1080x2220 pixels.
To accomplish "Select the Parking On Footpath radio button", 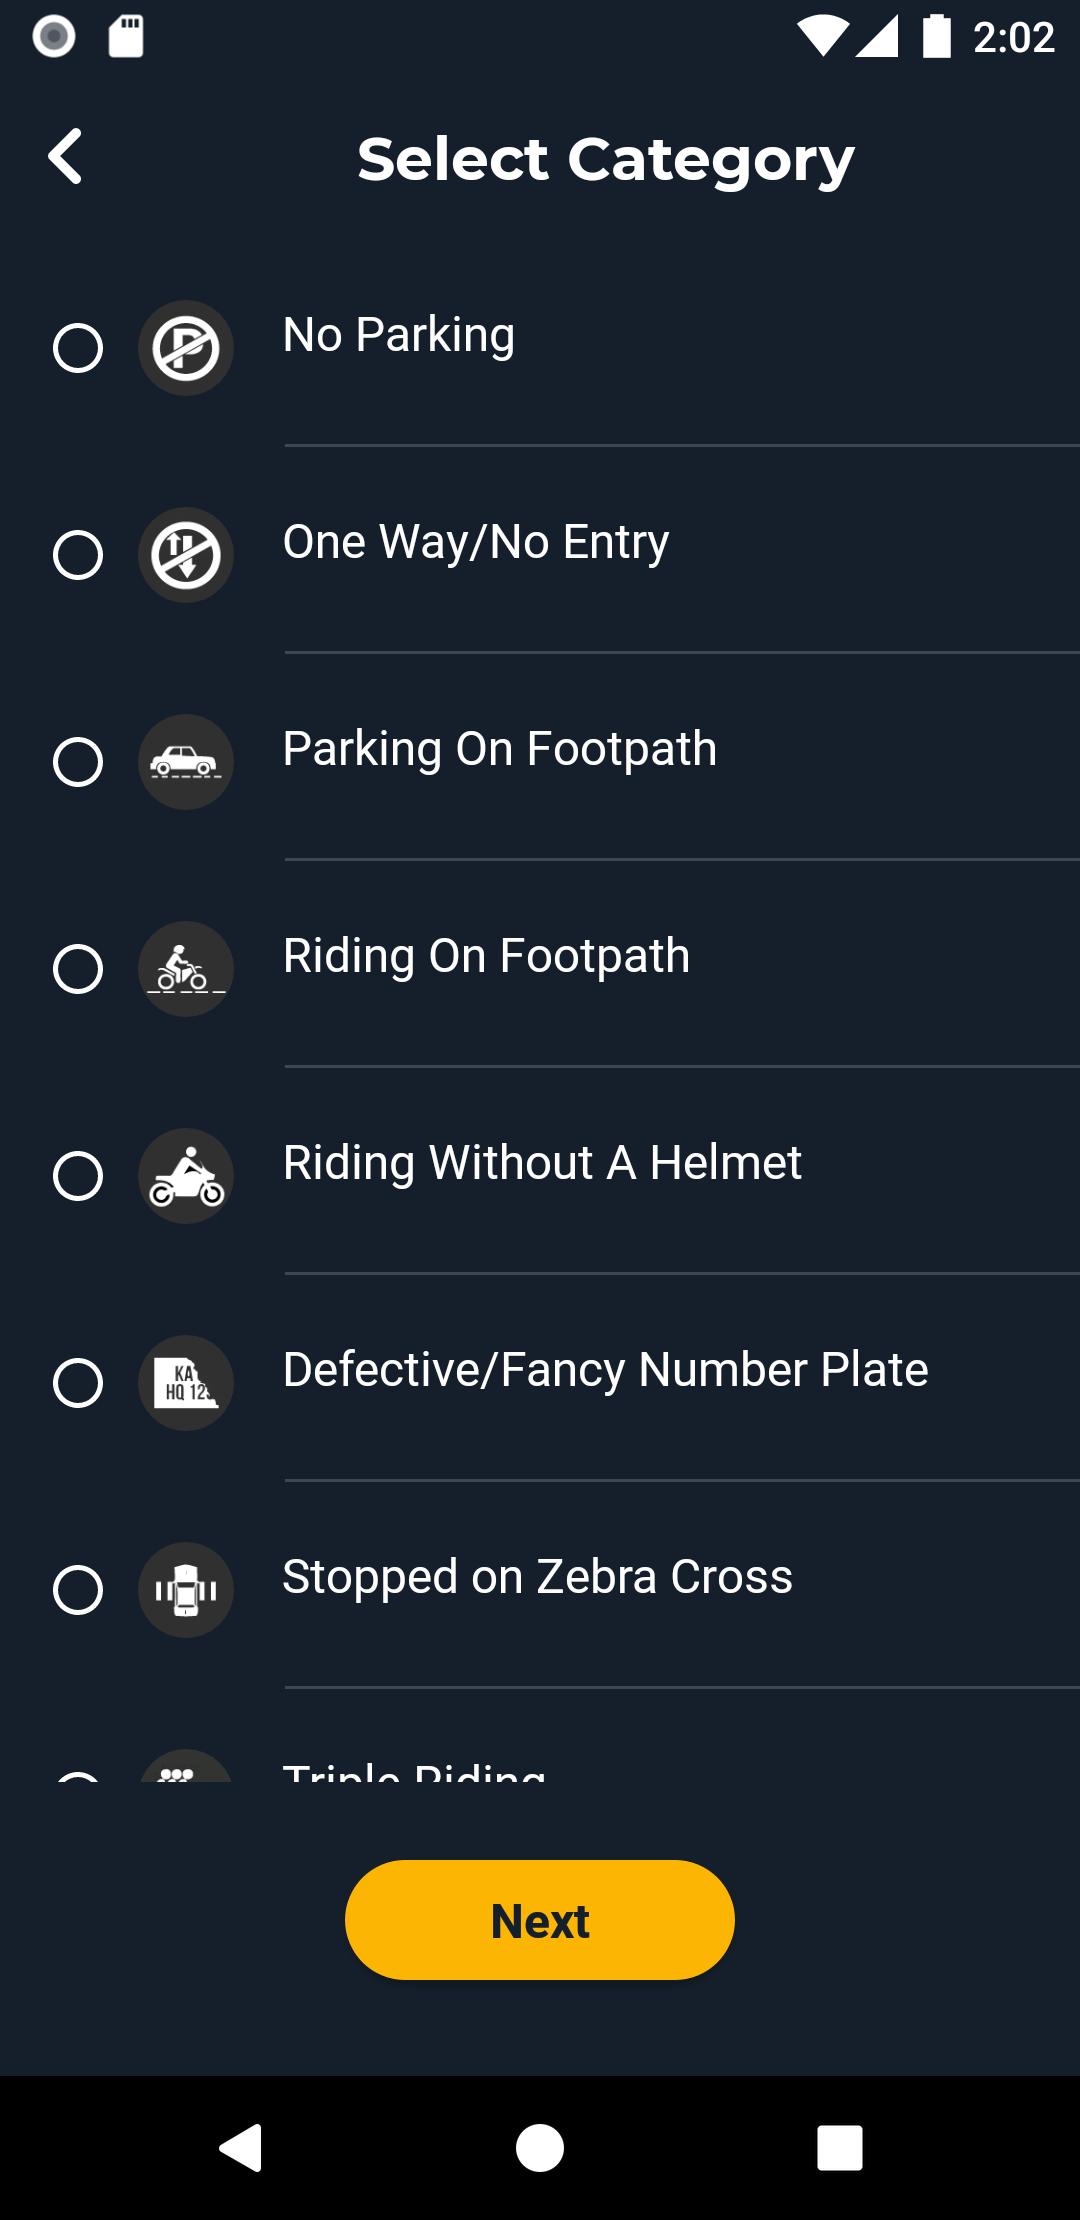I will tap(78, 762).
